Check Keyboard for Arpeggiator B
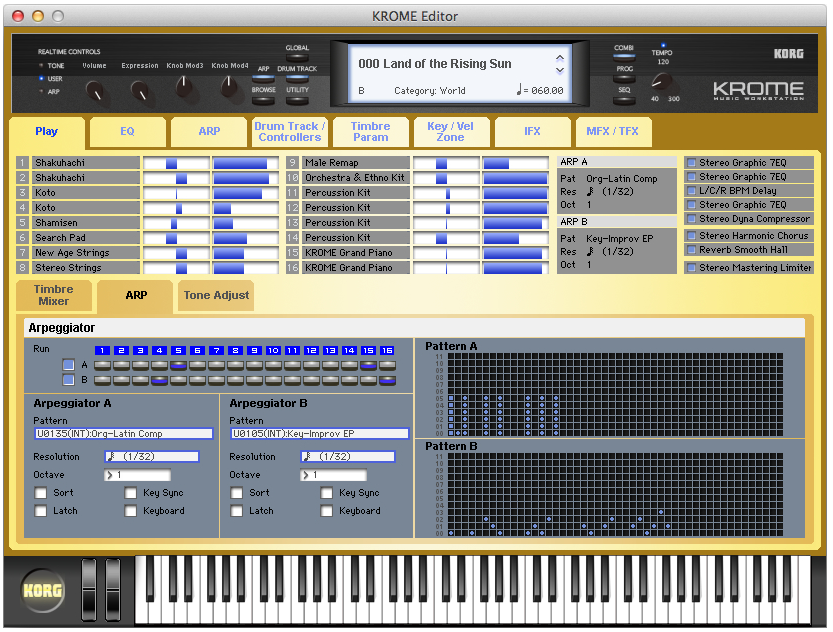Image resolution: width=833 pixels, height=632 pixels. tap(327, 511)
